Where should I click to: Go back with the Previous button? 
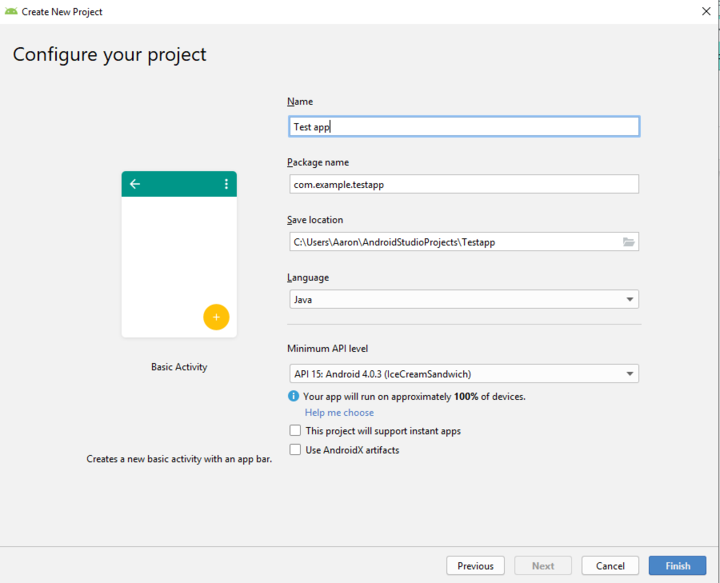[475, 566]
